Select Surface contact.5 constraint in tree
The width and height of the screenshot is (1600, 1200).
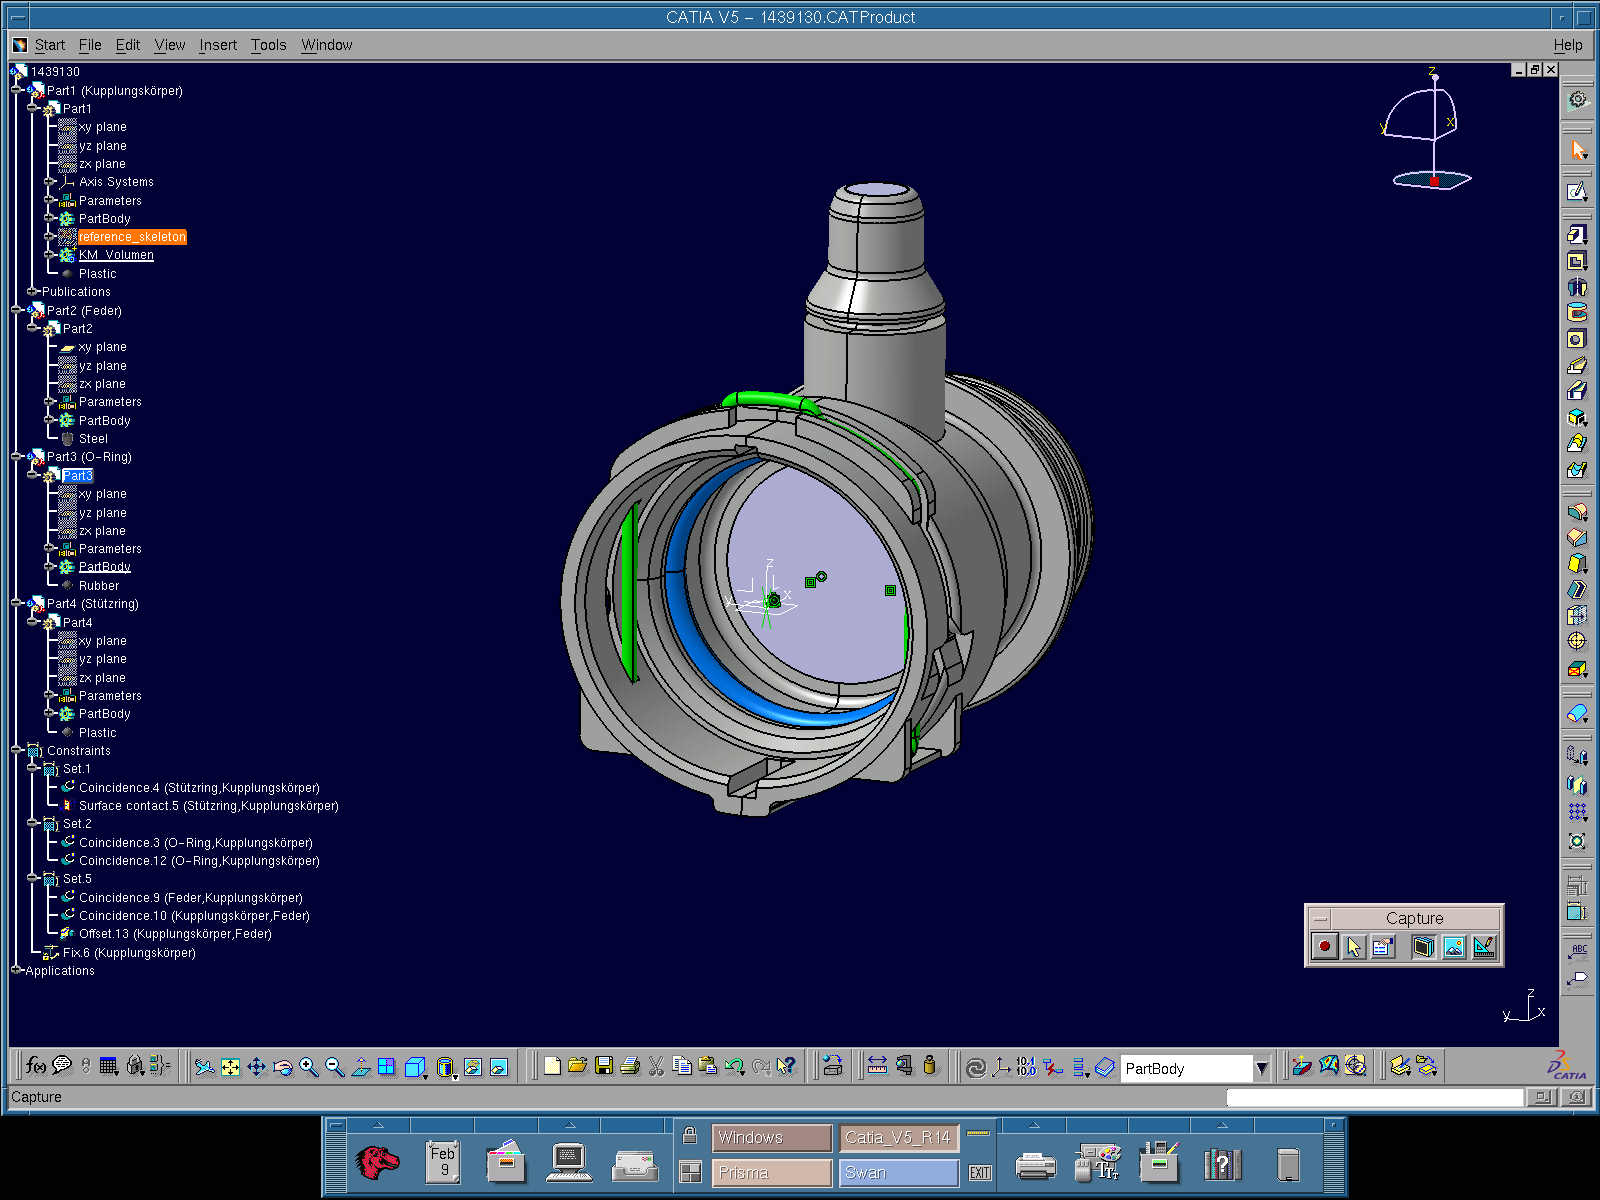208,806
